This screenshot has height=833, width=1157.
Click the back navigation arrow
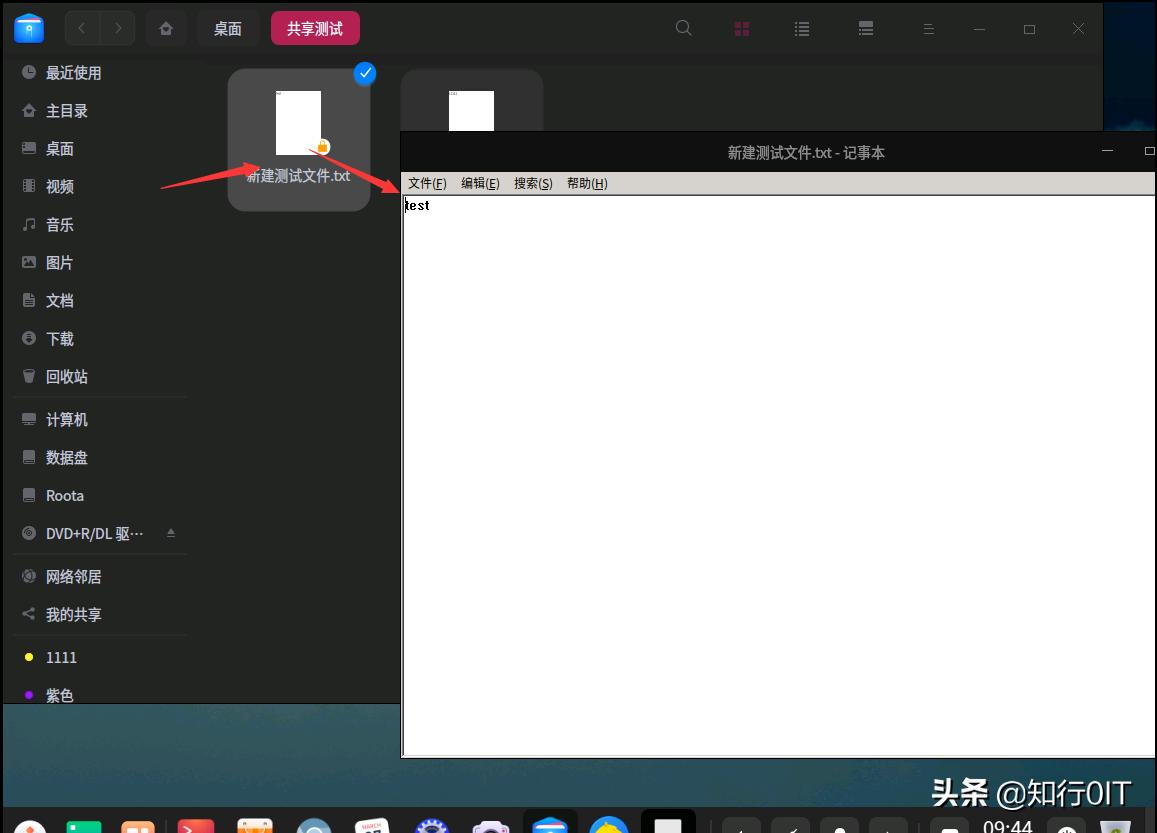click(x=82, y=28)
